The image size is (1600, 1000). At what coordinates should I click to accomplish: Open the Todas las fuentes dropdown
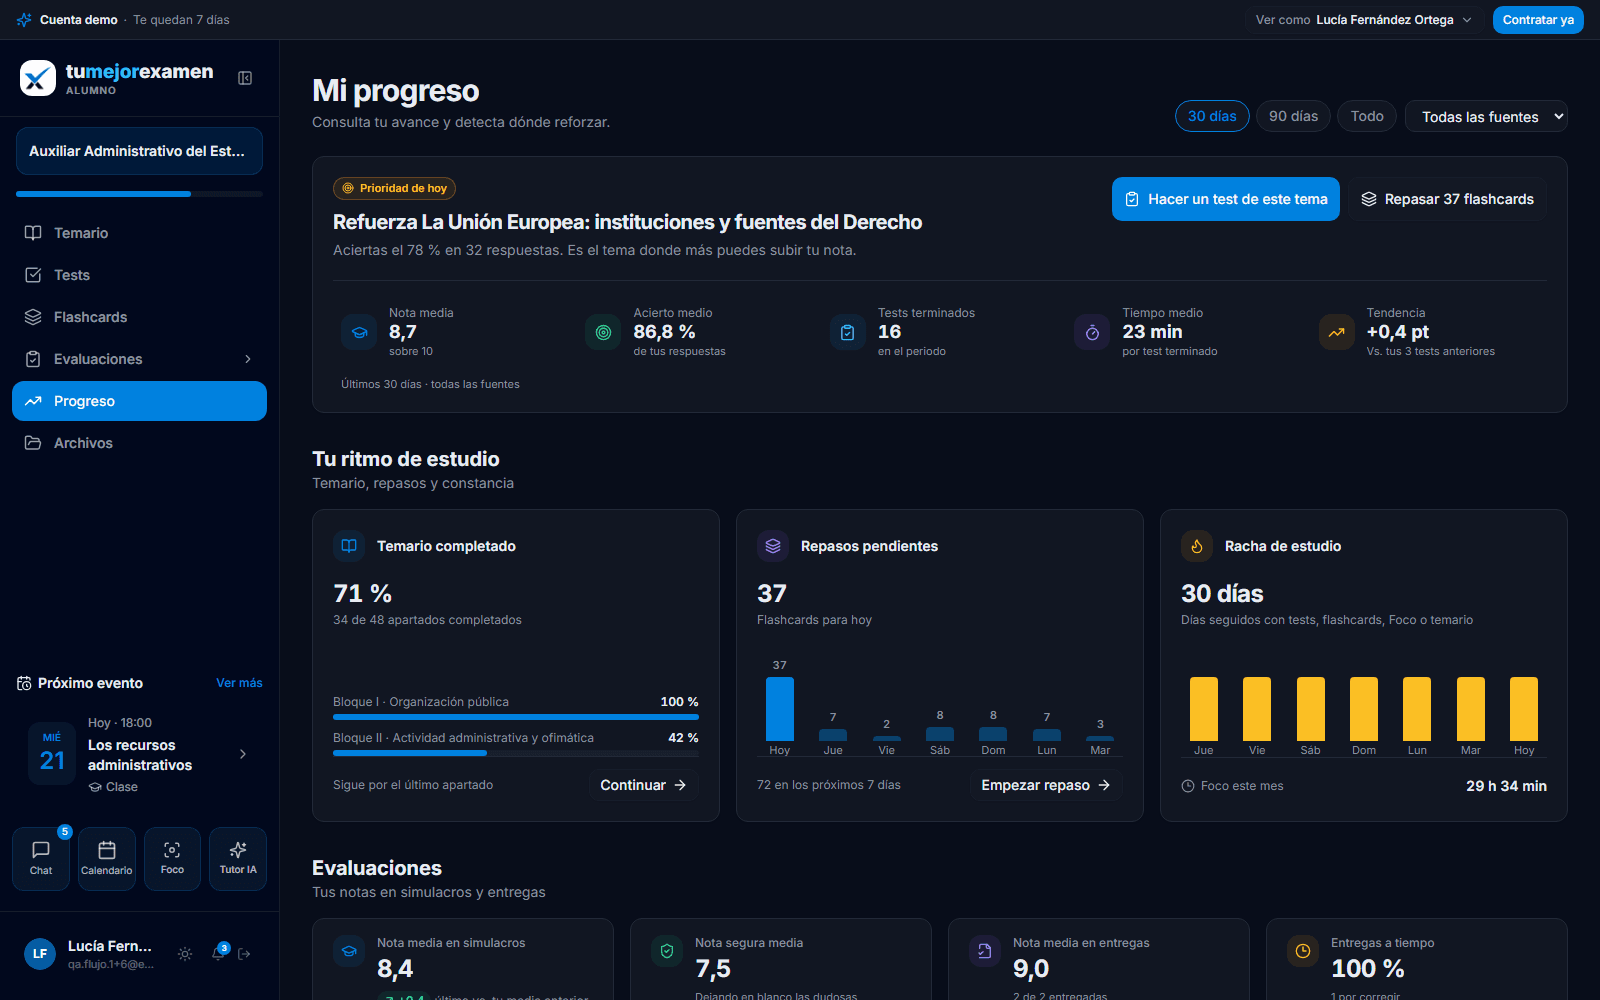click(1486, 116)
